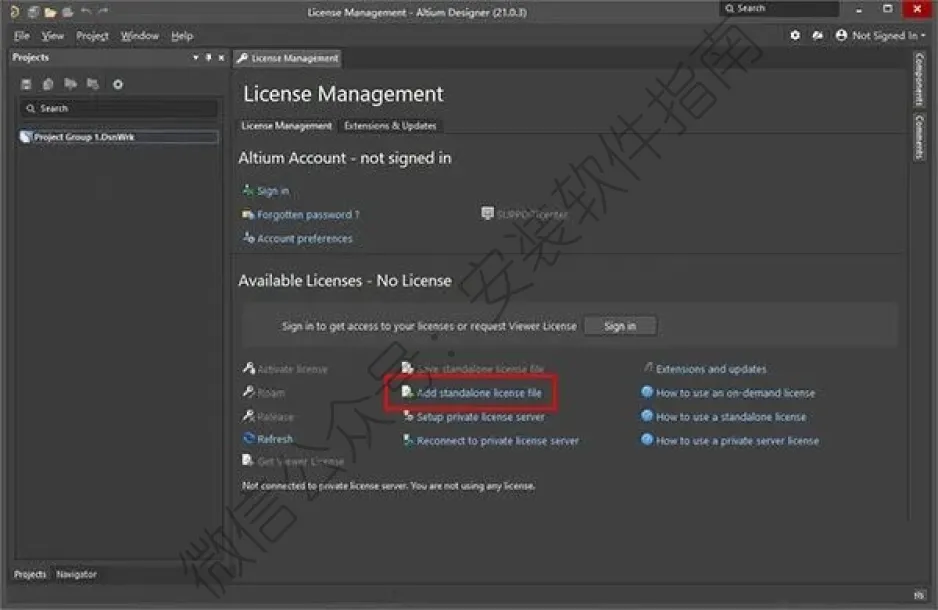Close the Projects panel
The image size is (938, 610).
[x=221, y=57]
